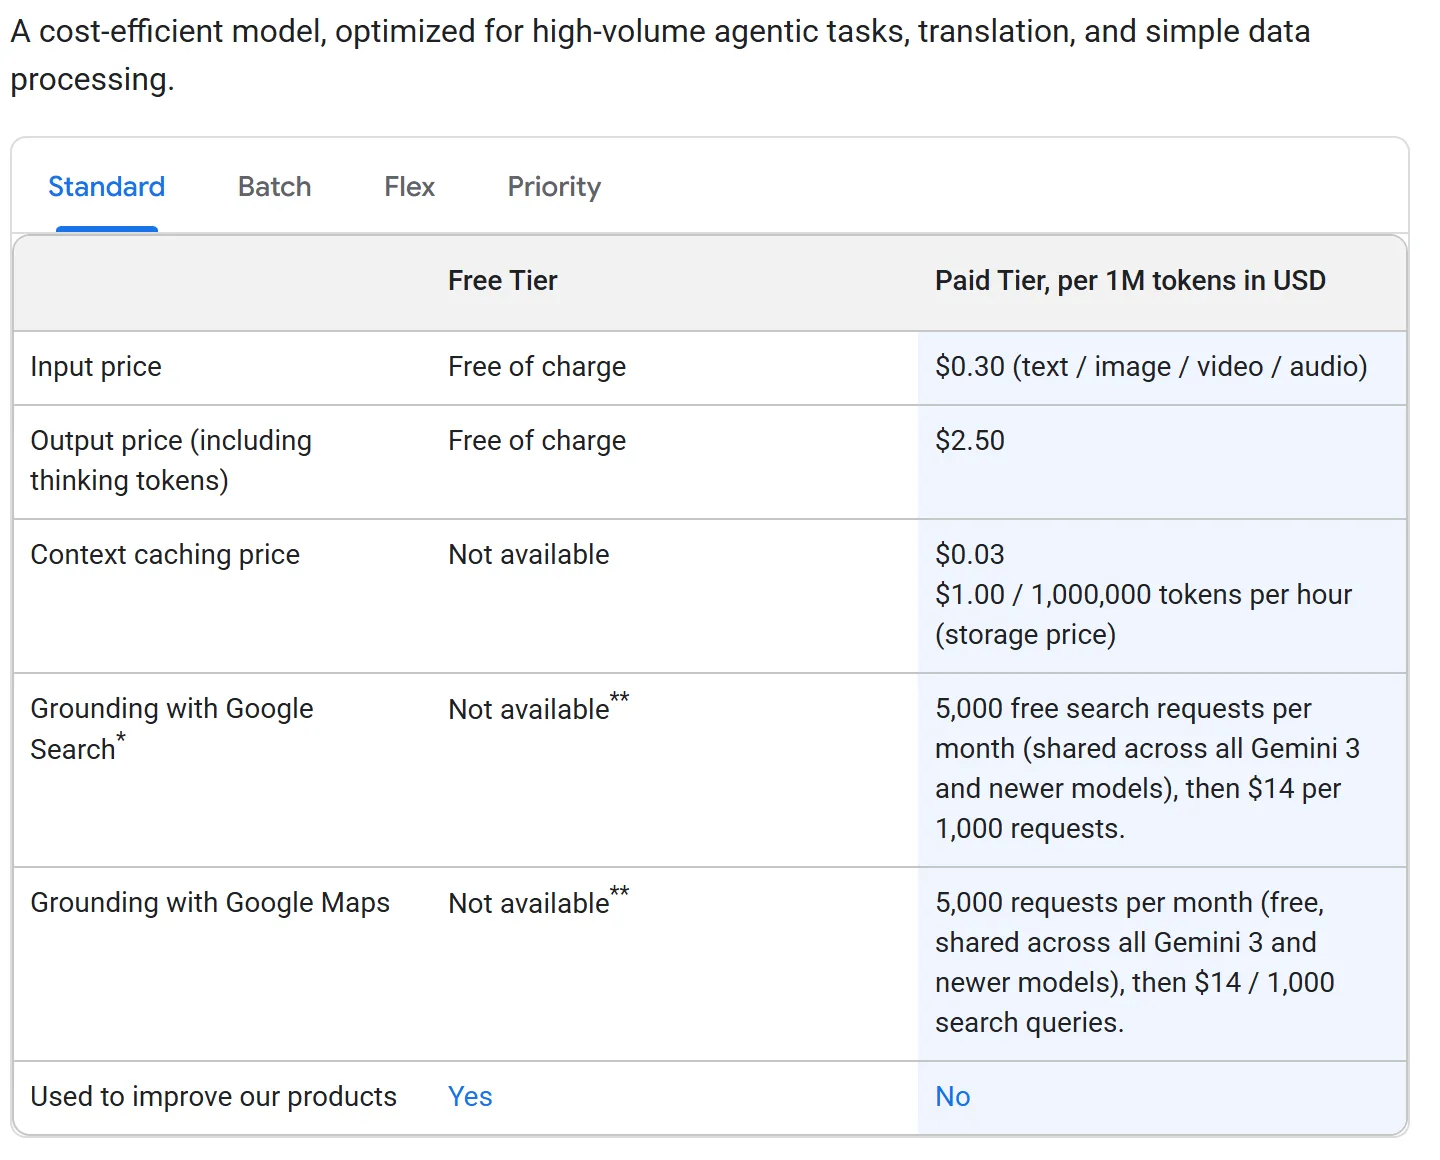Image resolution: width=1440 pixels, height=1160 pixels.
Task: Click Free of charge in Input price row
Action: pyautogui.click(x=537, y=367)
